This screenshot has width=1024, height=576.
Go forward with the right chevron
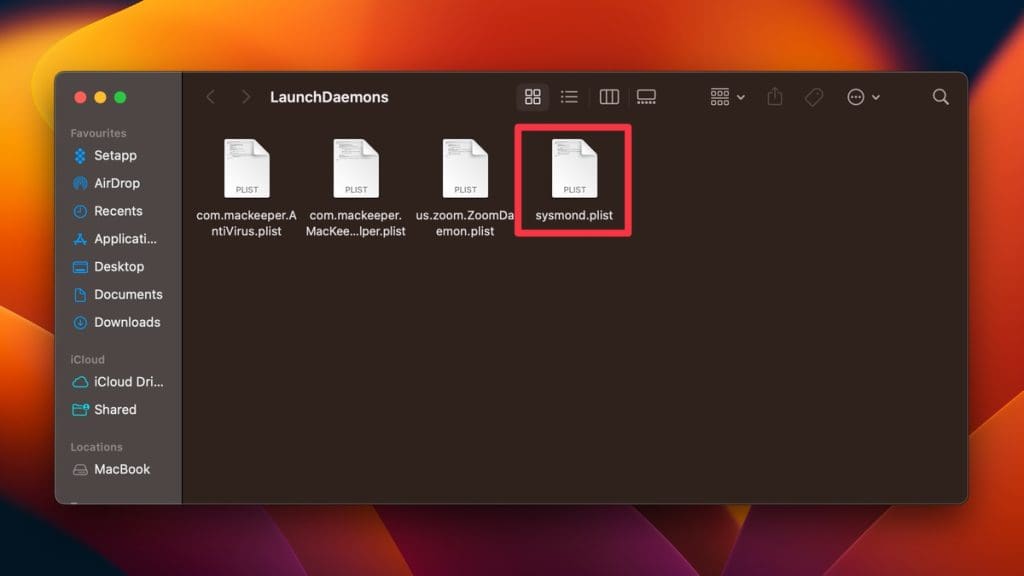coord(246,97)
